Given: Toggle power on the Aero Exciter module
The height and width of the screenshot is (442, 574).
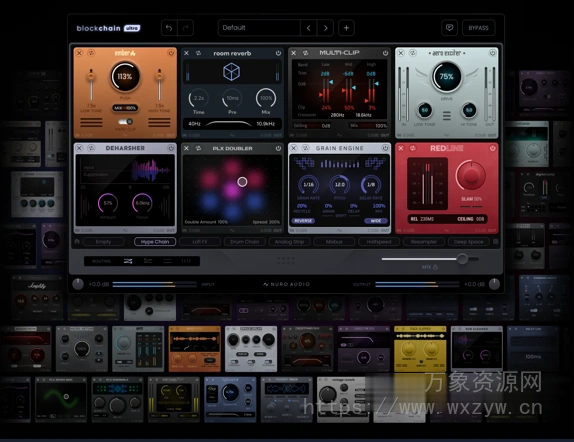Looking at the screenshot, I should click(493, 53).
